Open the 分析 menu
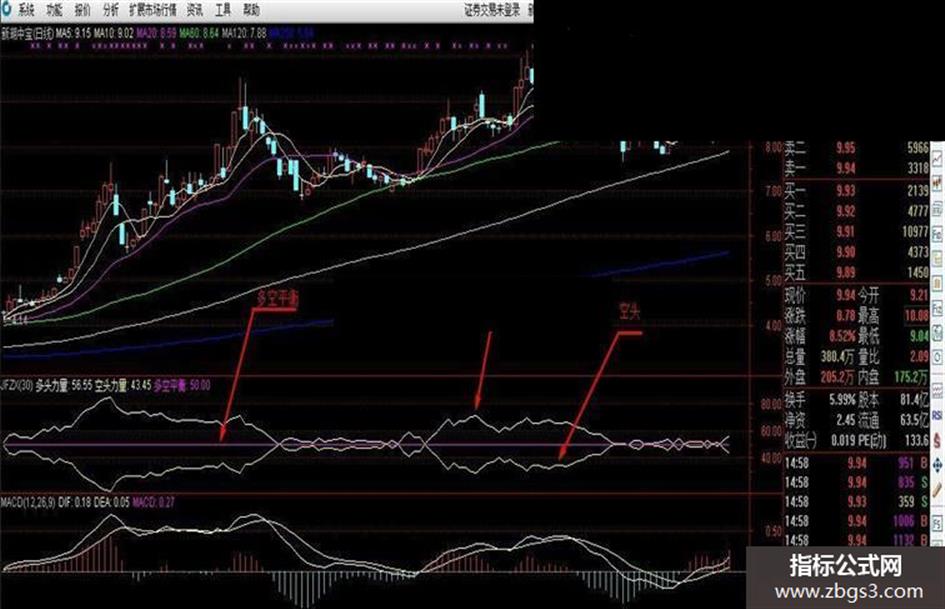Viewport: 945px width, 609px height. point(110,10)
